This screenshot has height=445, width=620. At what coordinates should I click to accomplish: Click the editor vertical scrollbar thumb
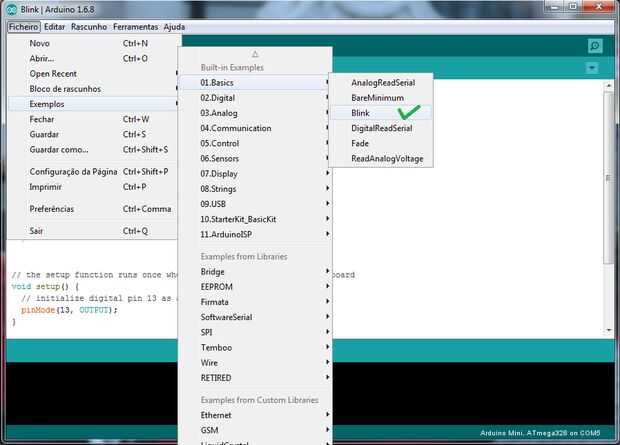click(x=609, y=178)
